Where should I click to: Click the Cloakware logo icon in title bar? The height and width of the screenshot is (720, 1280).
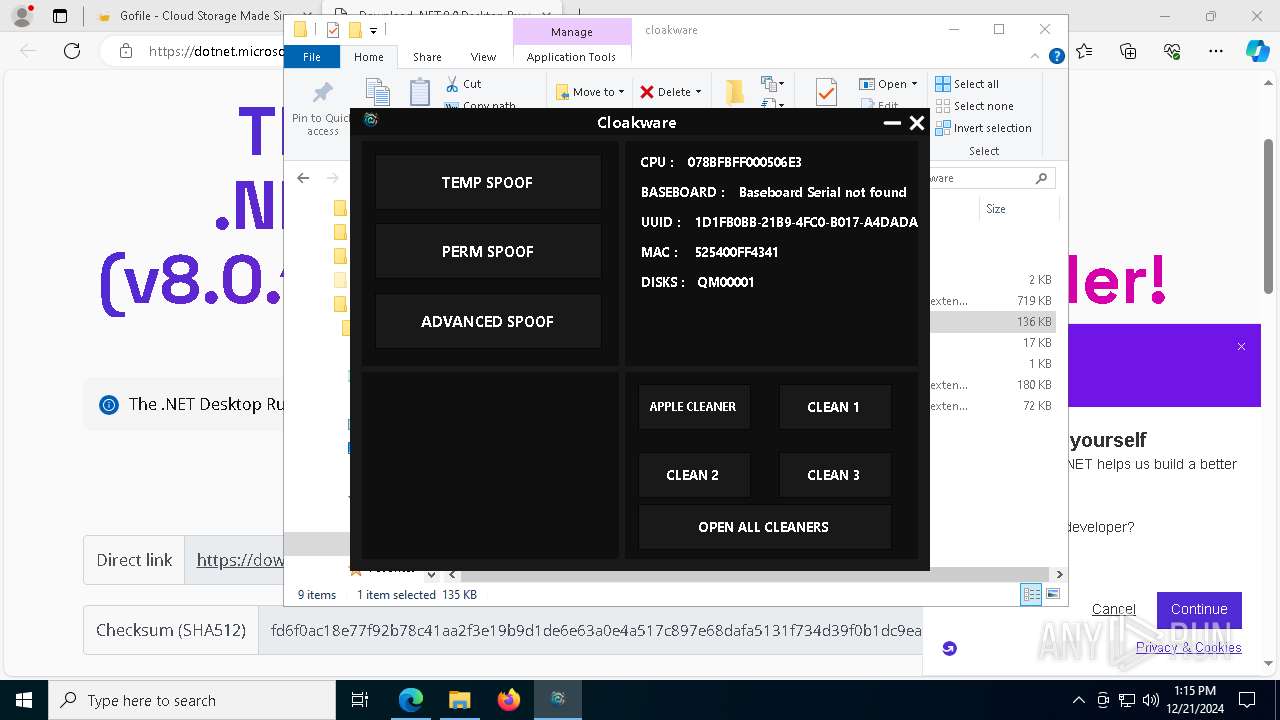tap(371, 120)
